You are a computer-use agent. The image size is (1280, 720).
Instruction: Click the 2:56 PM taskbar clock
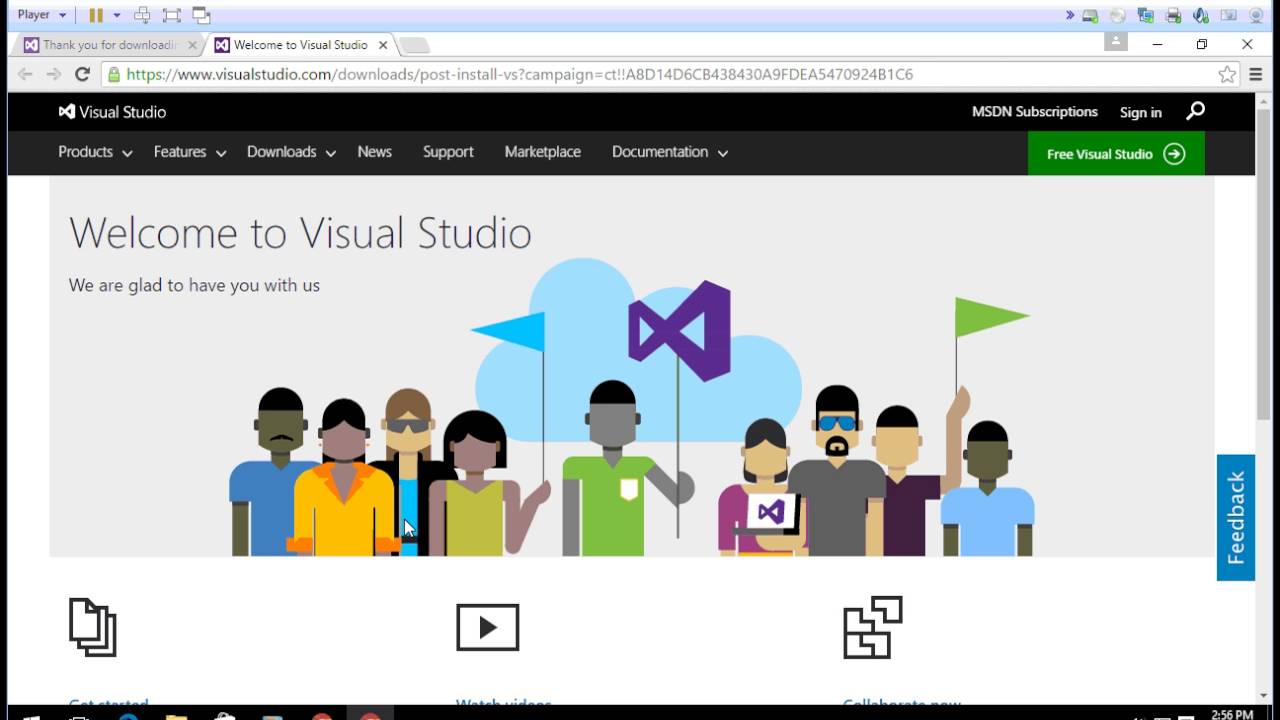(x=1231, y=714)
